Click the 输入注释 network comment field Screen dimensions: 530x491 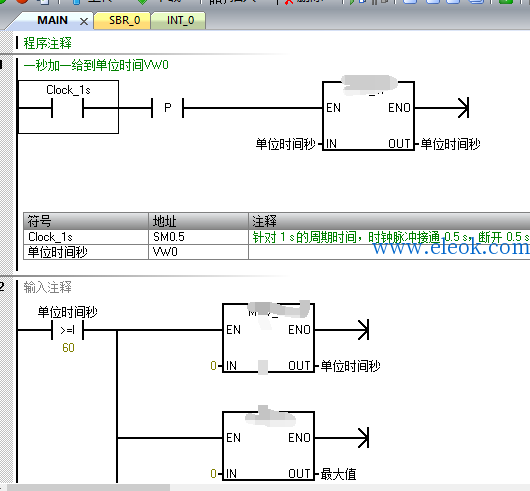pyautogui.click(x=47, y=288)
